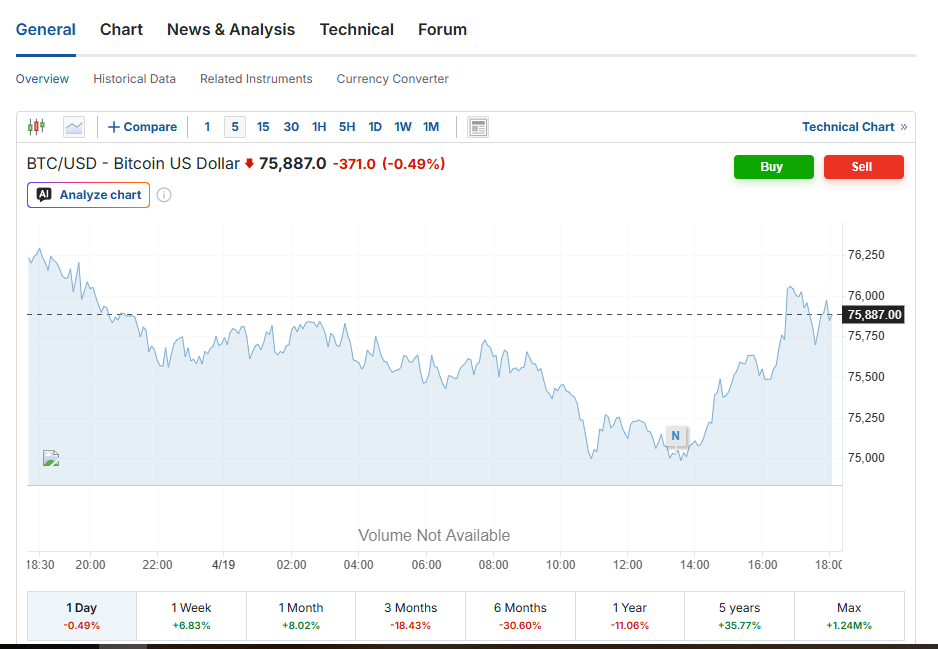Click the red down arrow price indicator
The width and height of the screenshot is (938, 649).
249,164
